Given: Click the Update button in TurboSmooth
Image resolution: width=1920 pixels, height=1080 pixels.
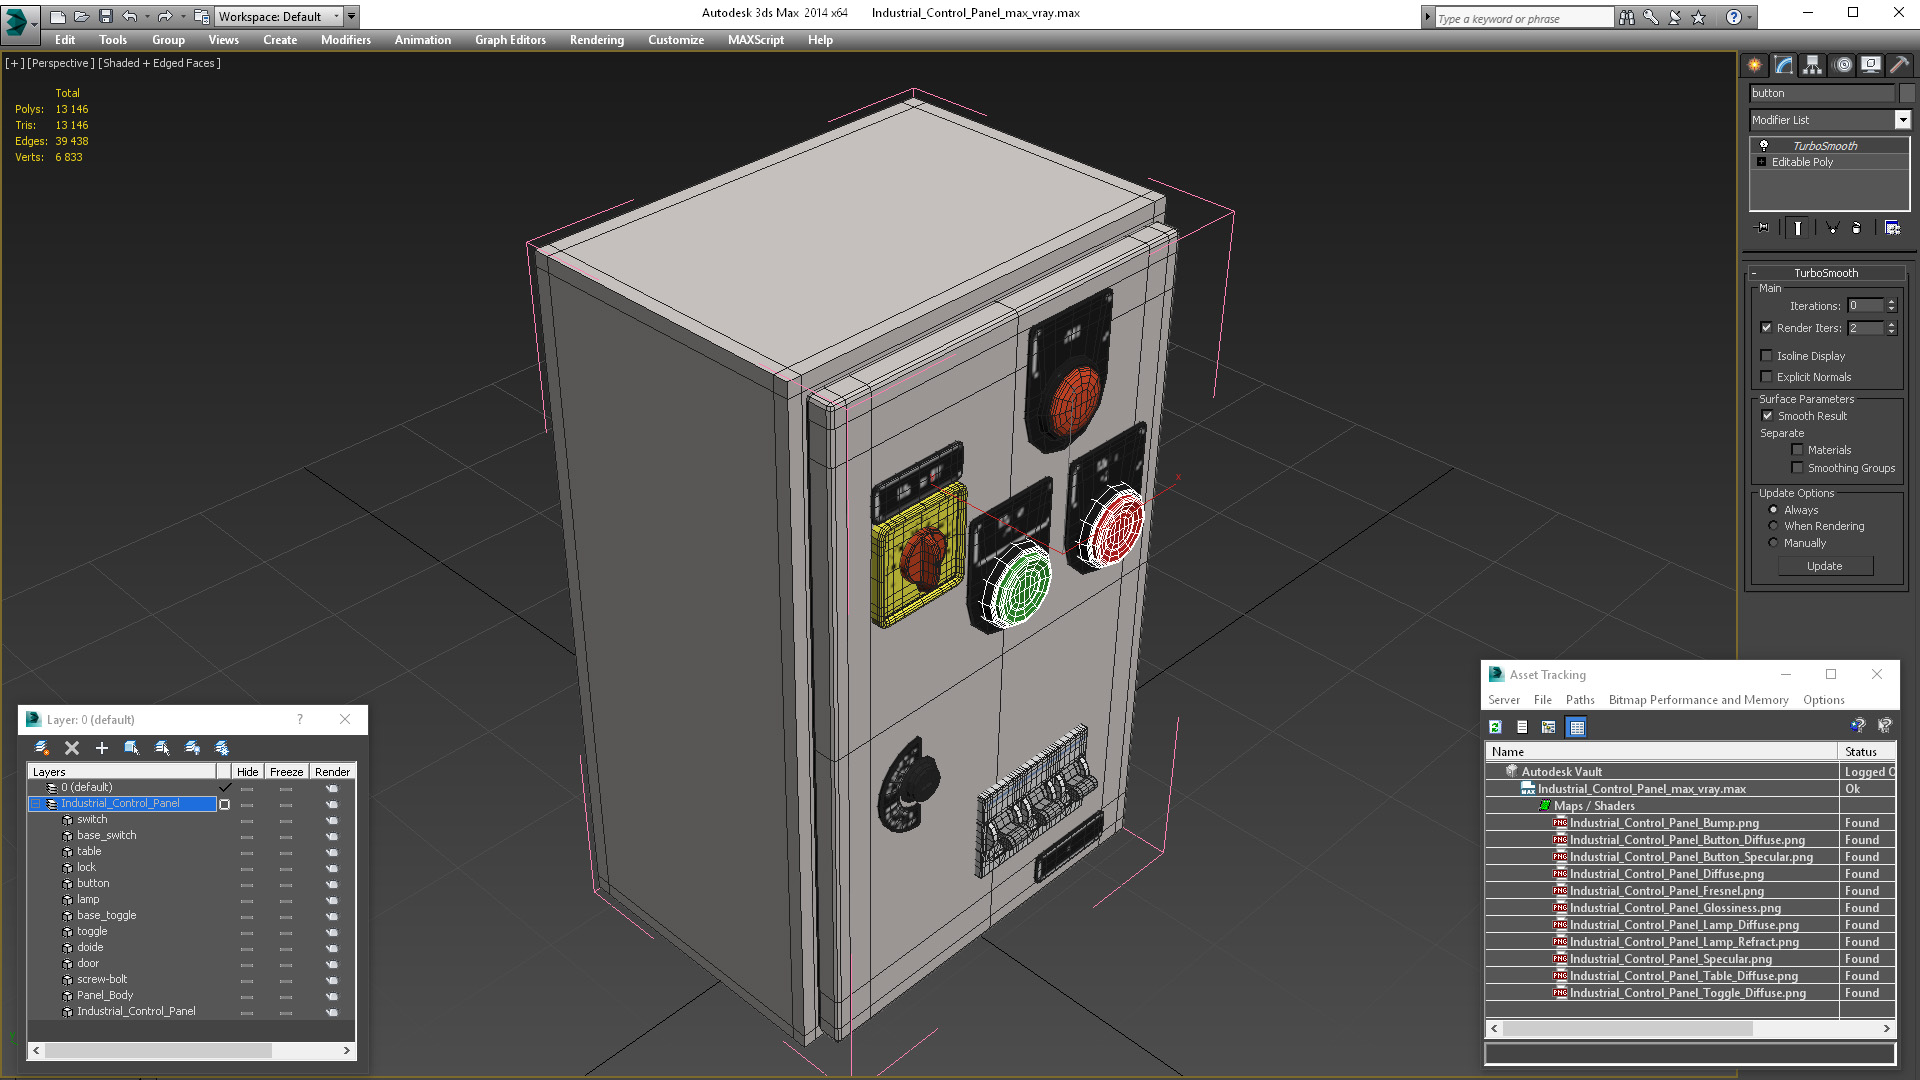Looking at the screenshot, I should 1824,566.
